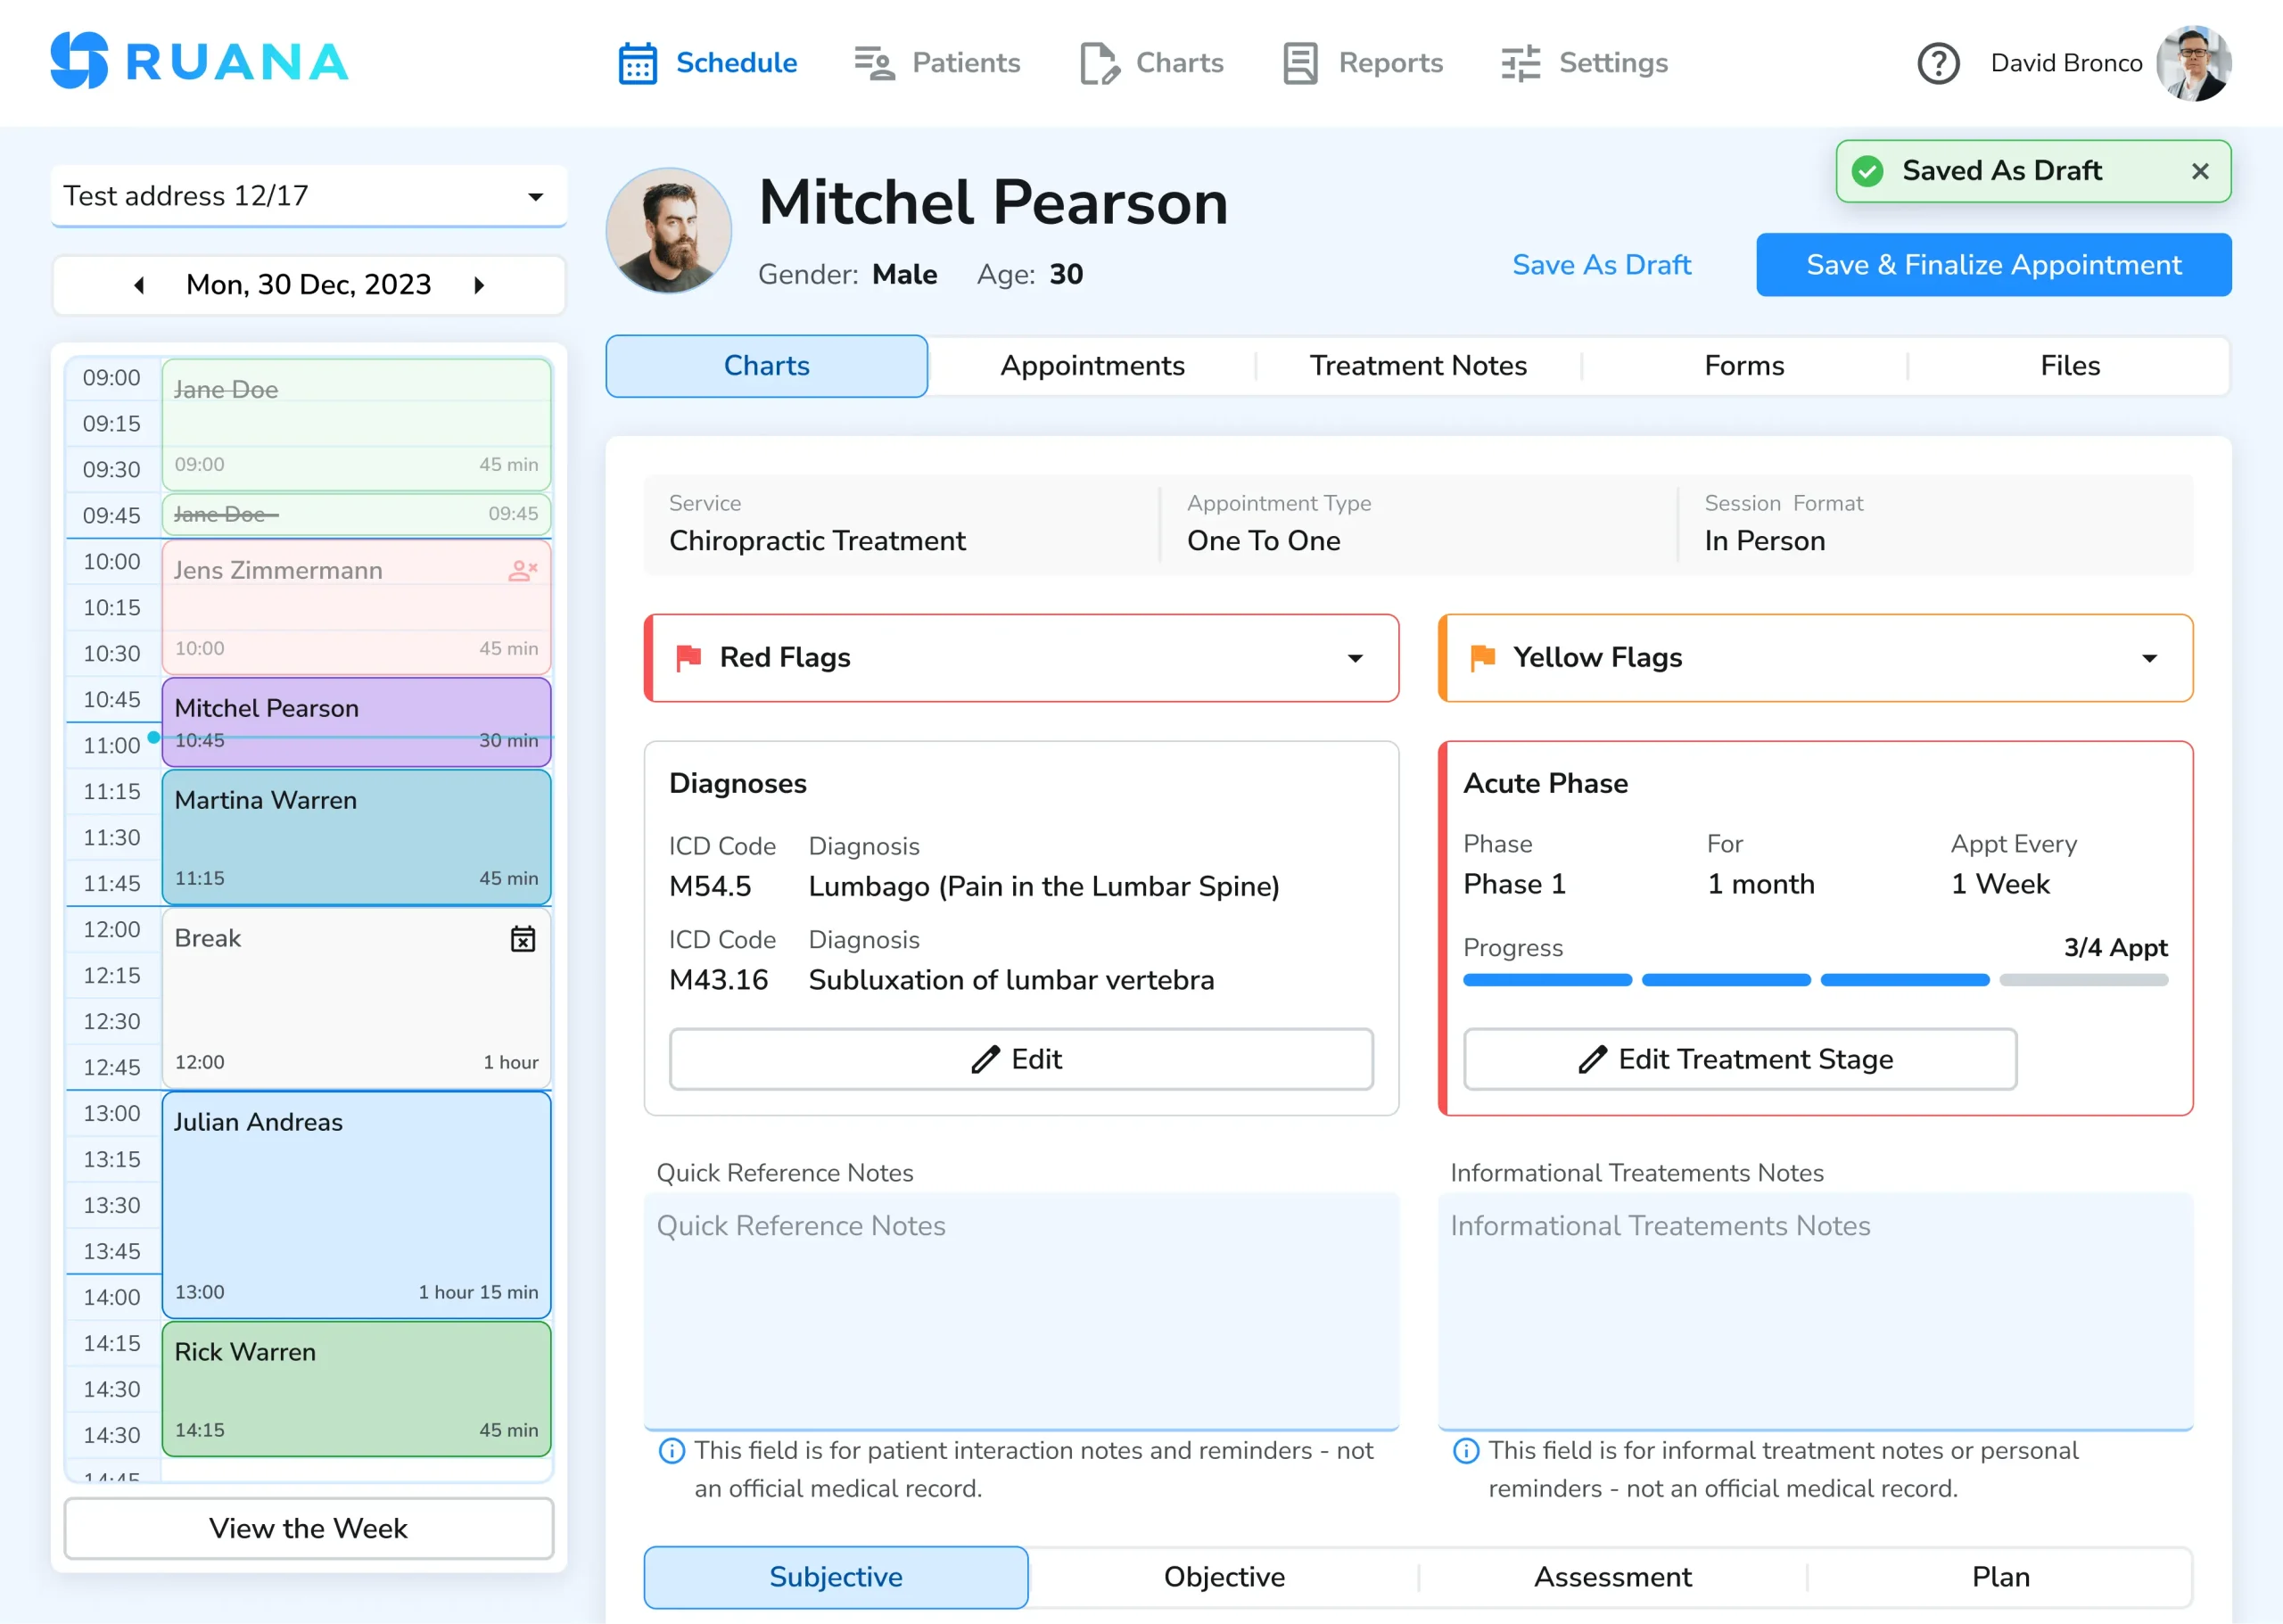Open the Files tab
The image size is (2283, 1624).
click(2070, 366)
